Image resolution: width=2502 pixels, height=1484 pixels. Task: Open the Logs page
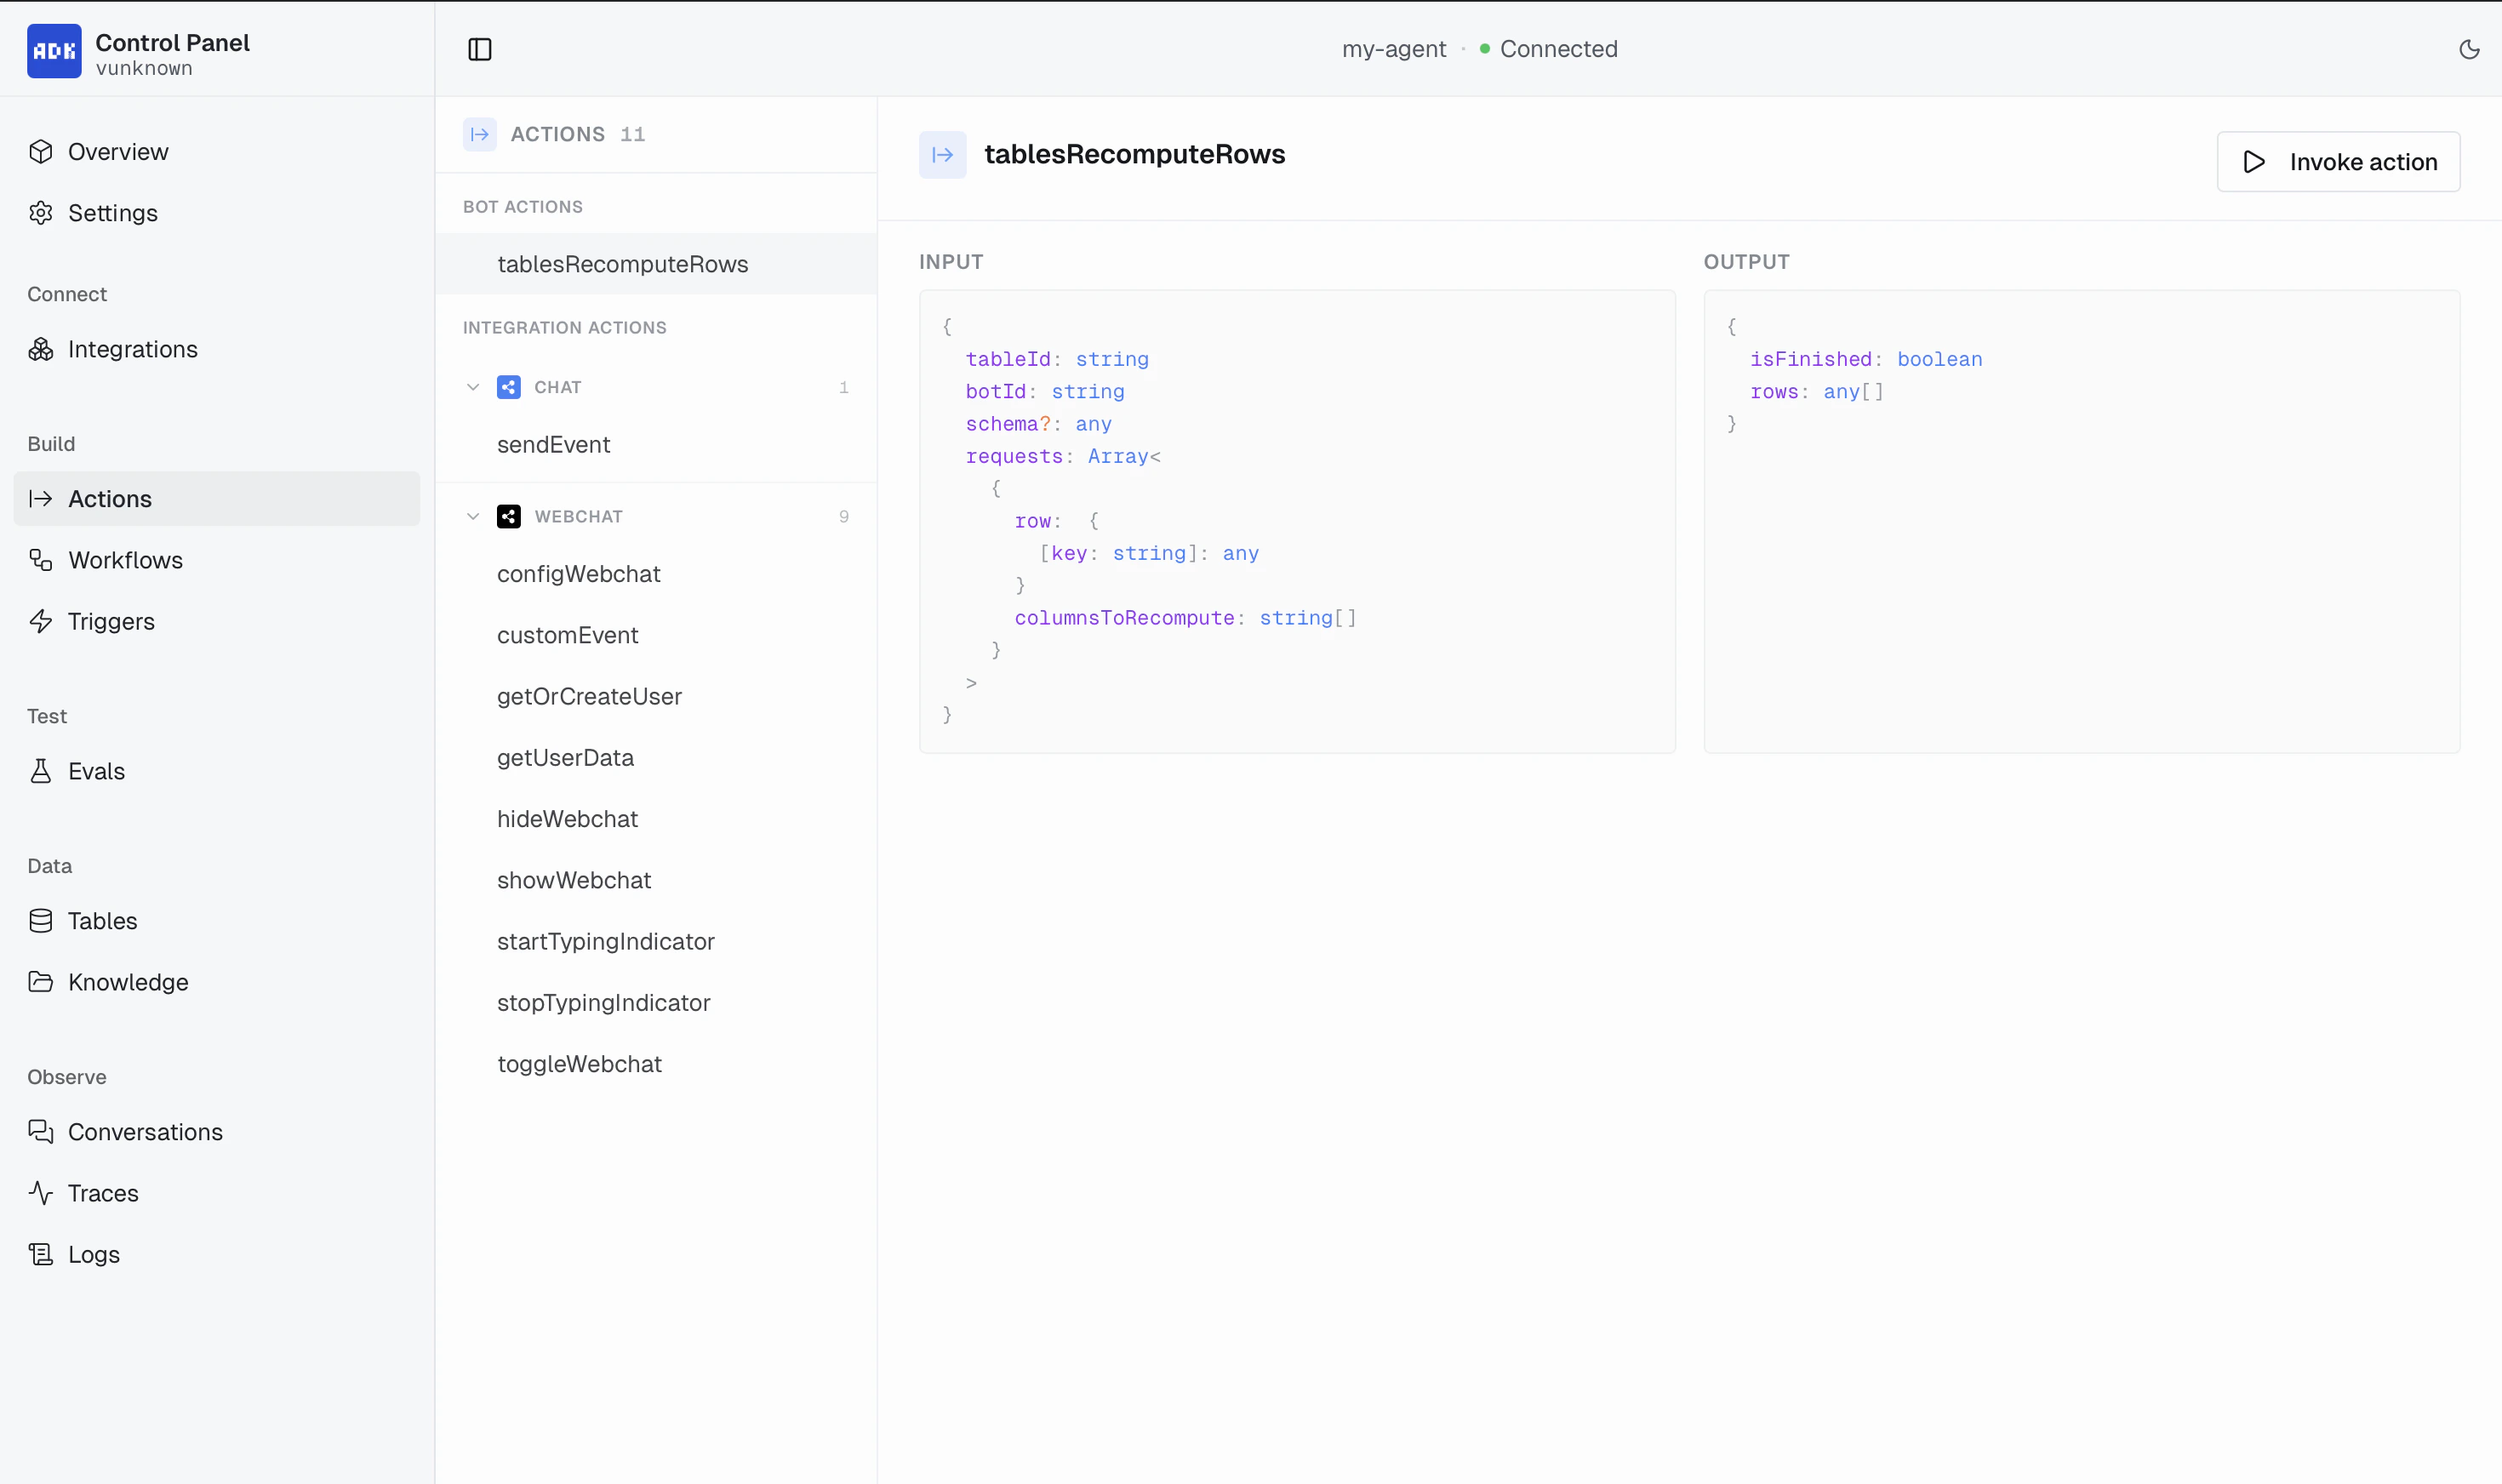click(93, 1253)
